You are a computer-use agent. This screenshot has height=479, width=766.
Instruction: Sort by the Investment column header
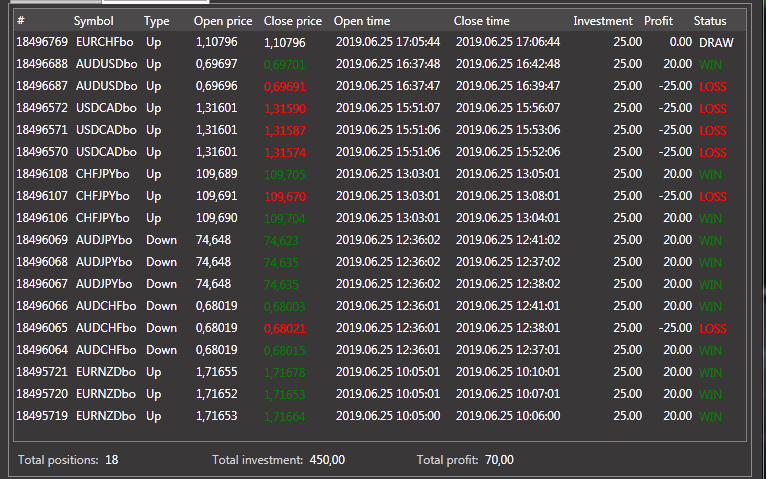tap(603, 21)
